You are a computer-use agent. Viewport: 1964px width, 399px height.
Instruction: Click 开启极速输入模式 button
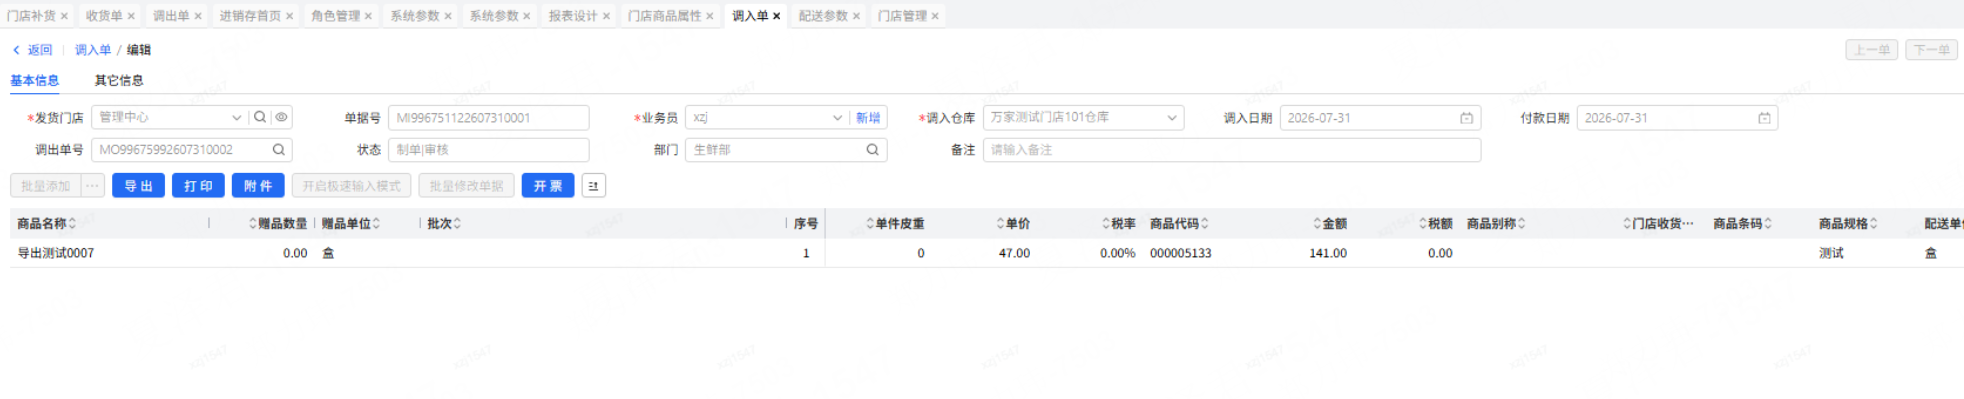click(352, 186)
